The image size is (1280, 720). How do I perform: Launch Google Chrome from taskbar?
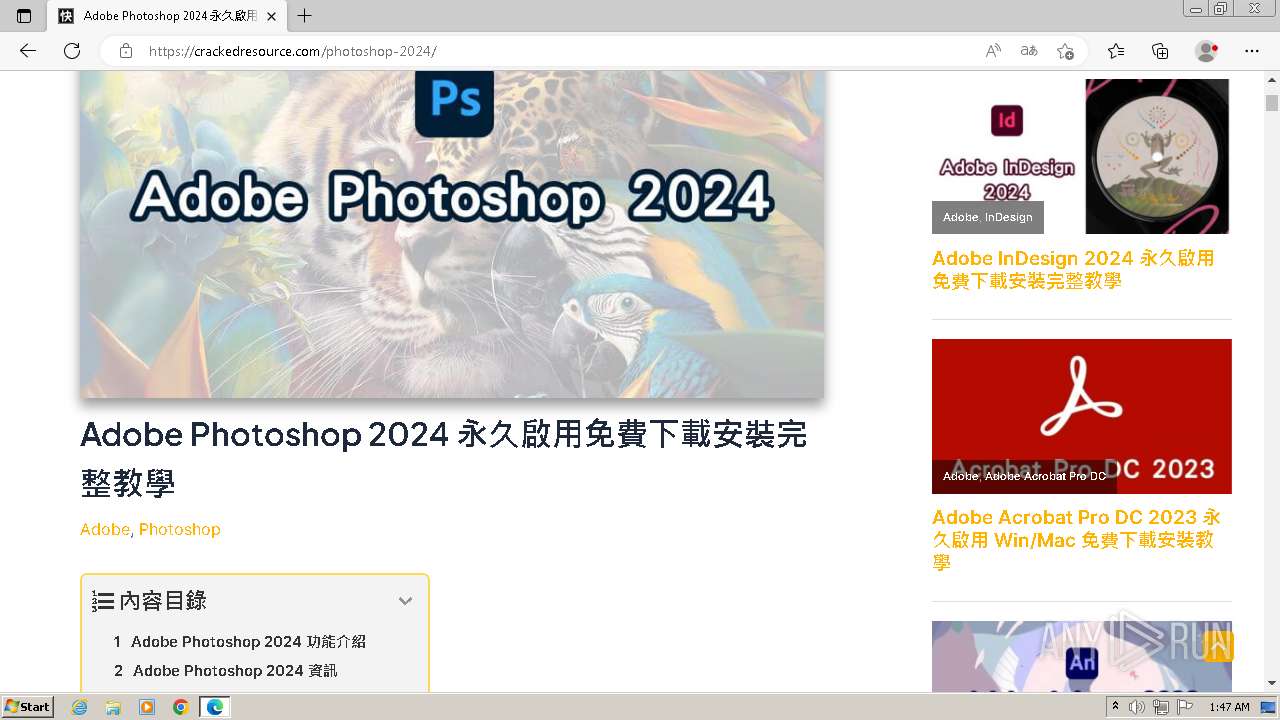[181, 707]
